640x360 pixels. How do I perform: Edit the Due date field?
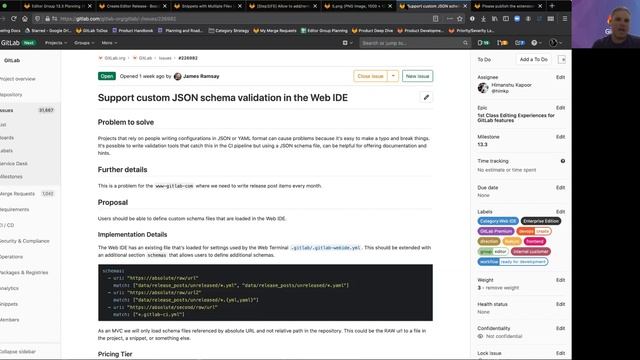[x=560, y=188]
